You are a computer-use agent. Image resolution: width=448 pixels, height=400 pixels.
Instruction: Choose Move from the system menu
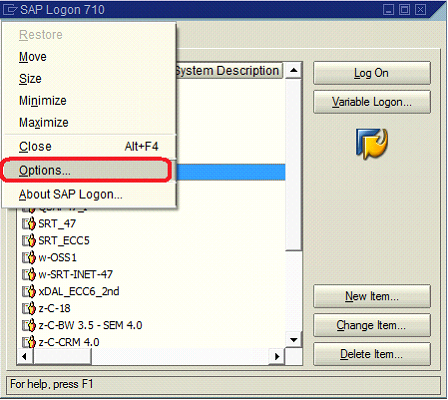[x=89, y=57]
